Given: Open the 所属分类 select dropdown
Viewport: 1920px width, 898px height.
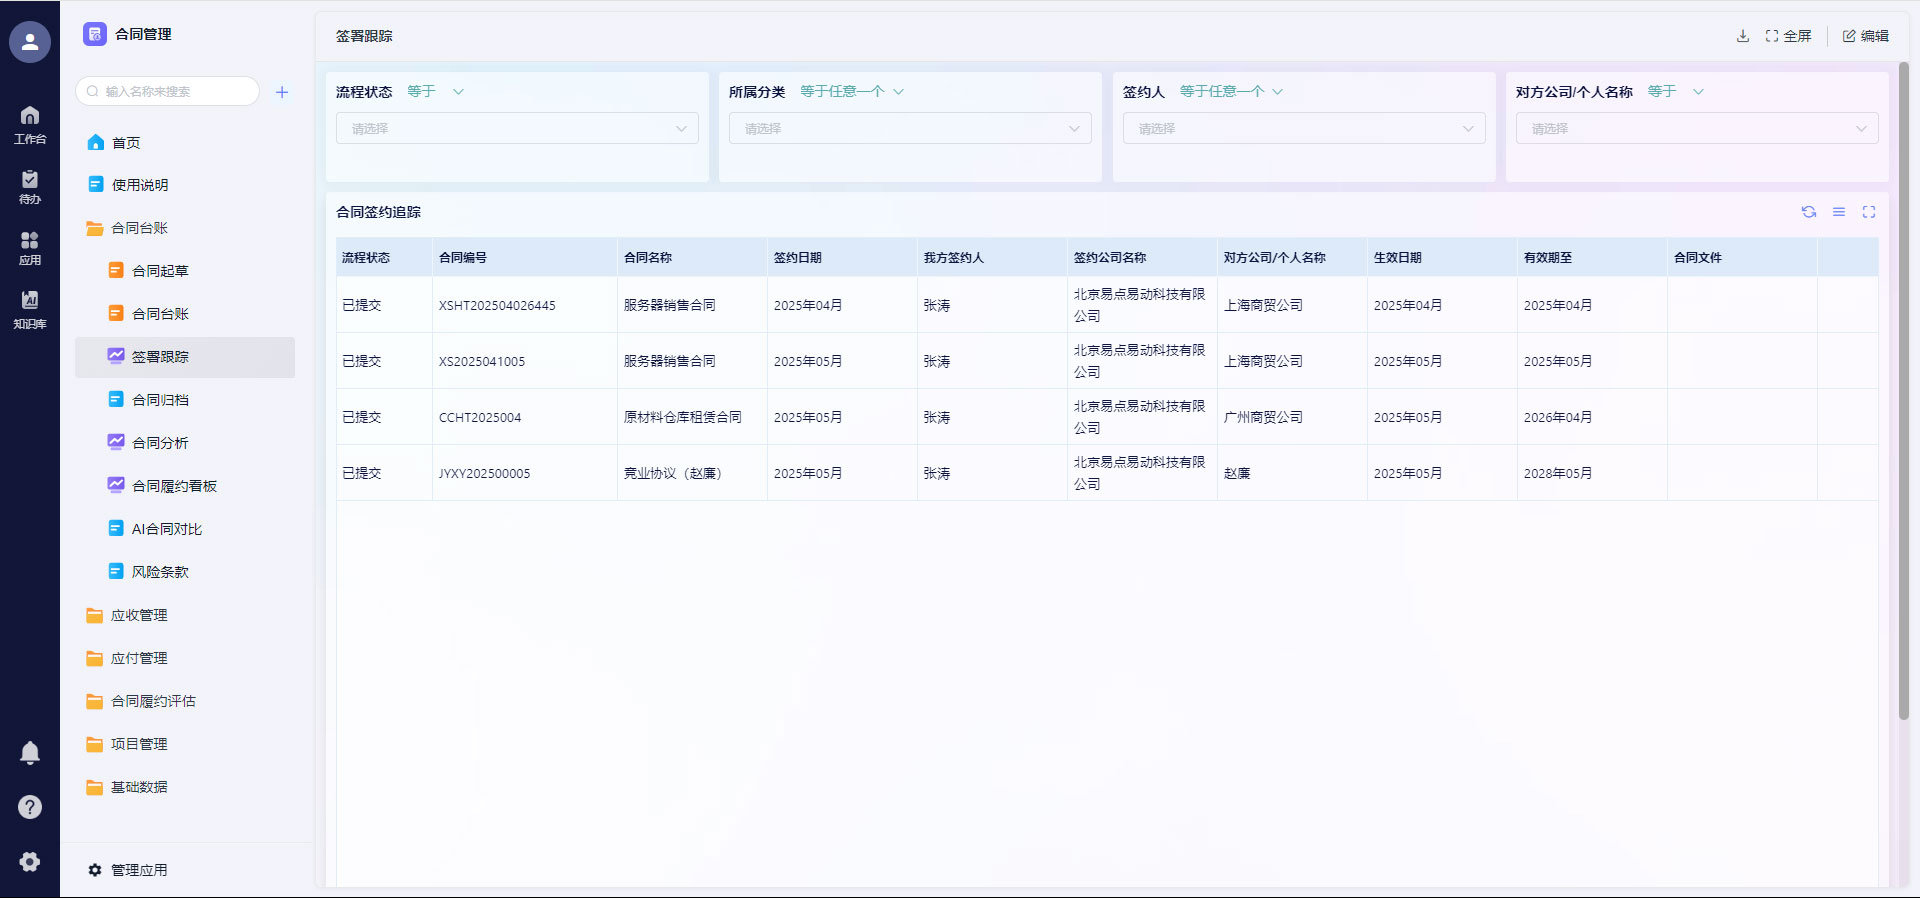Looking at the screenshot, I should coord(910,129).
